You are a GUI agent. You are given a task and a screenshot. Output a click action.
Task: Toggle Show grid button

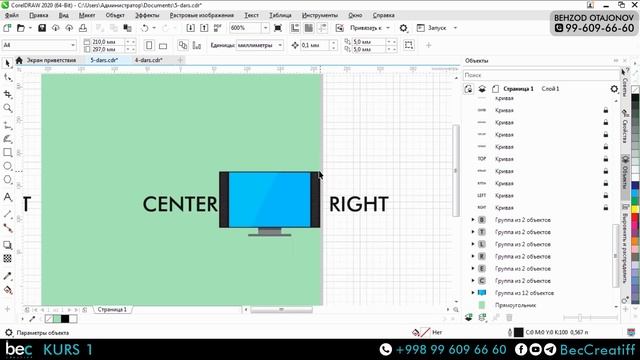pos(309,28)
